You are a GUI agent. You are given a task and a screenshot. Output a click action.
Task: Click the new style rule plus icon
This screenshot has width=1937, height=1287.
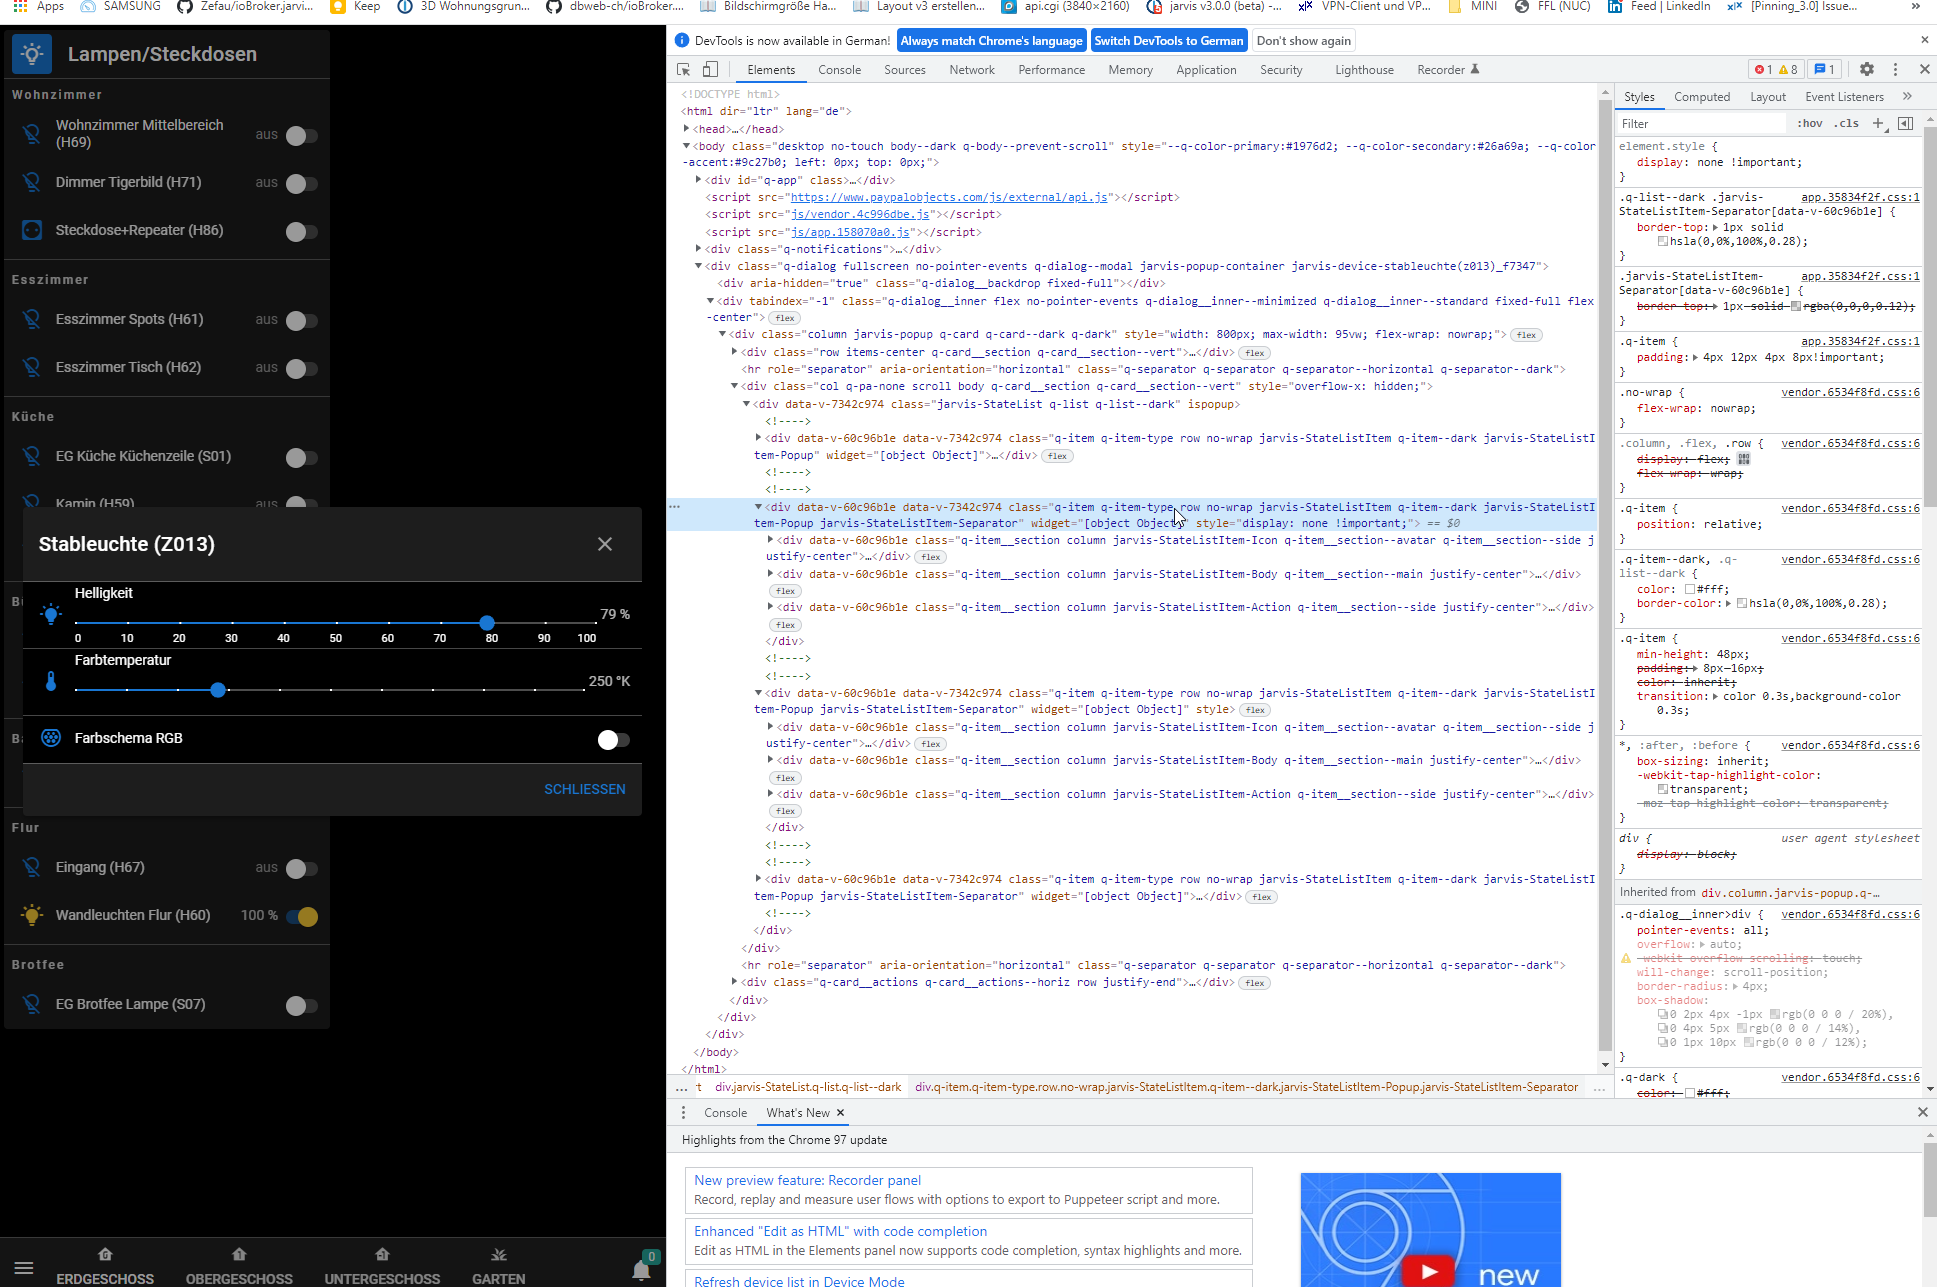coord(1878,123)
